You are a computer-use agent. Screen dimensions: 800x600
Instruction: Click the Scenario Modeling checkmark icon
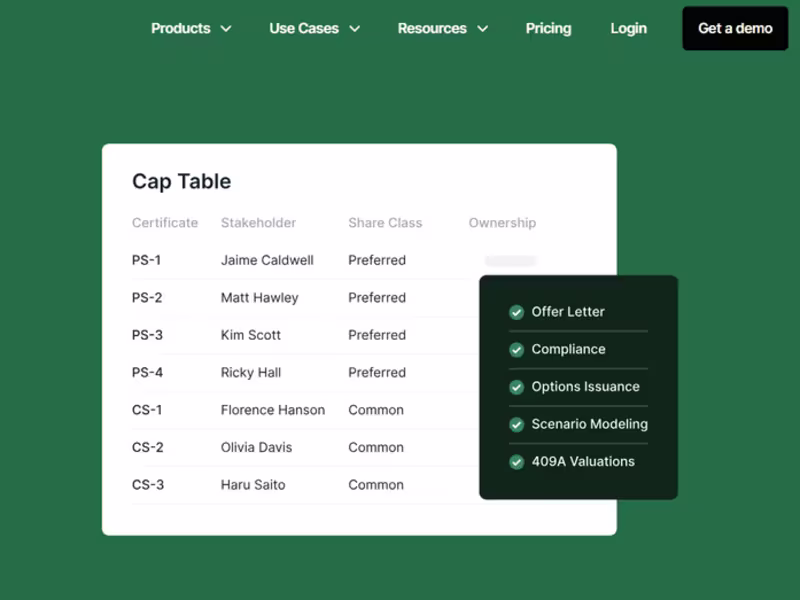tap(516, 425)
